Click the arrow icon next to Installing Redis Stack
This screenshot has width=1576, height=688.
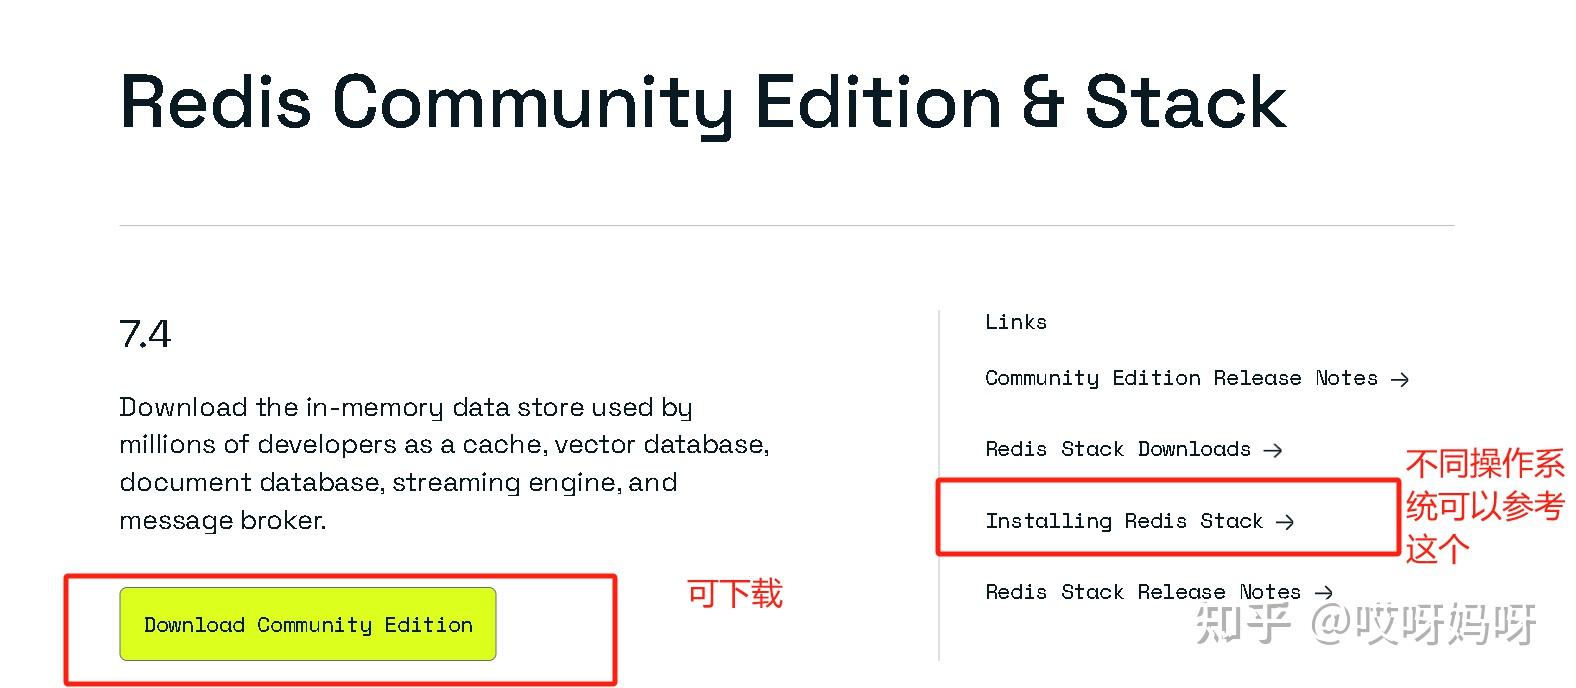pos(1287,521)
